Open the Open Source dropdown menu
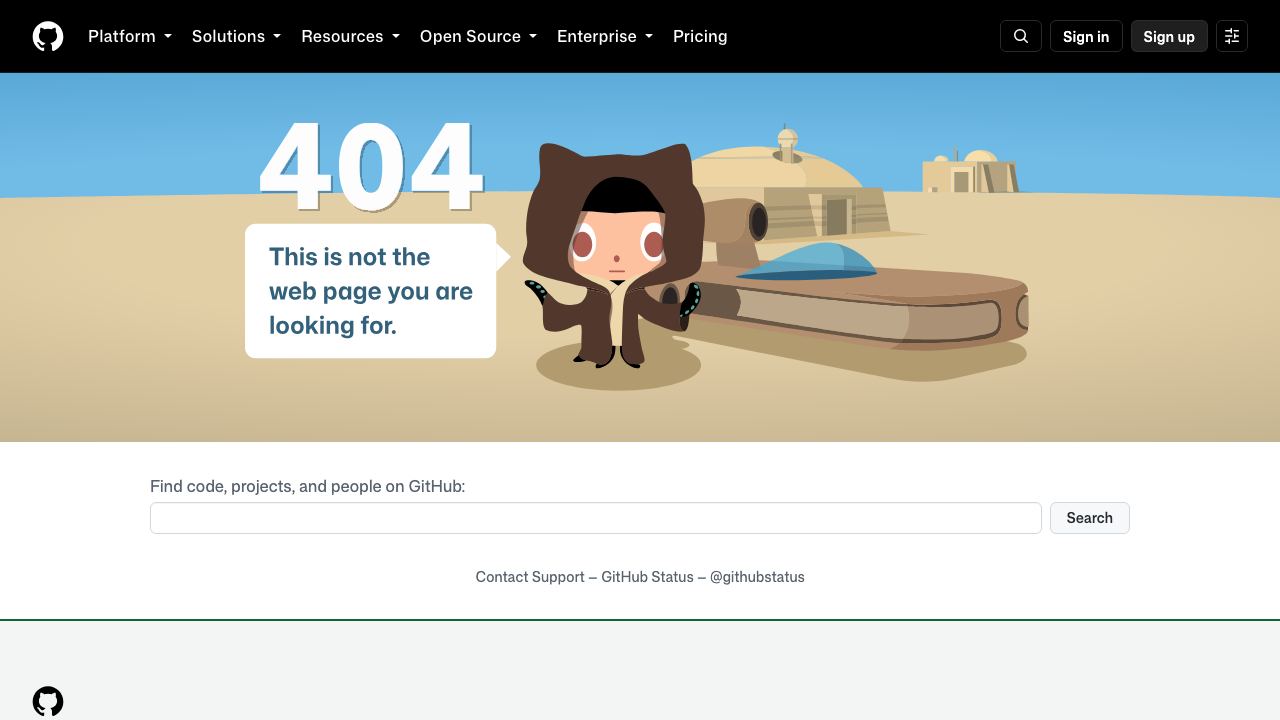Image resolution: width=1280 pixels, height=720 pixels. pyautogui.click(x=478, y=36)
